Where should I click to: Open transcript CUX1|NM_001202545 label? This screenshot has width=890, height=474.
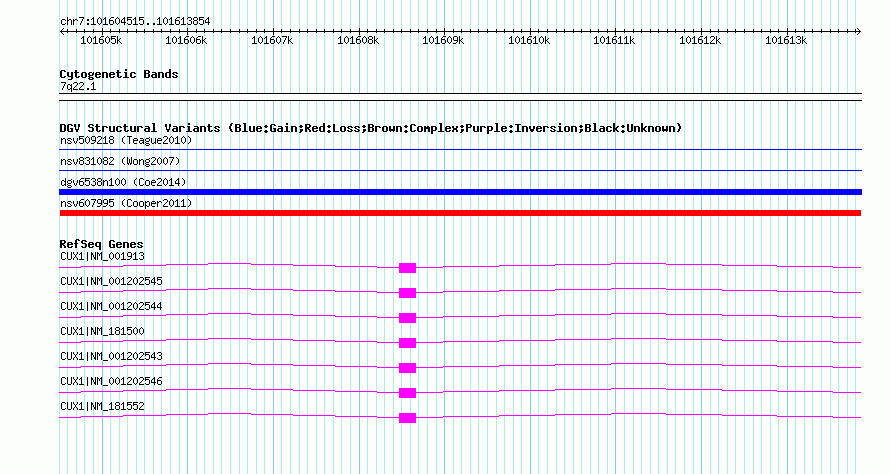(x=111, y=282)
